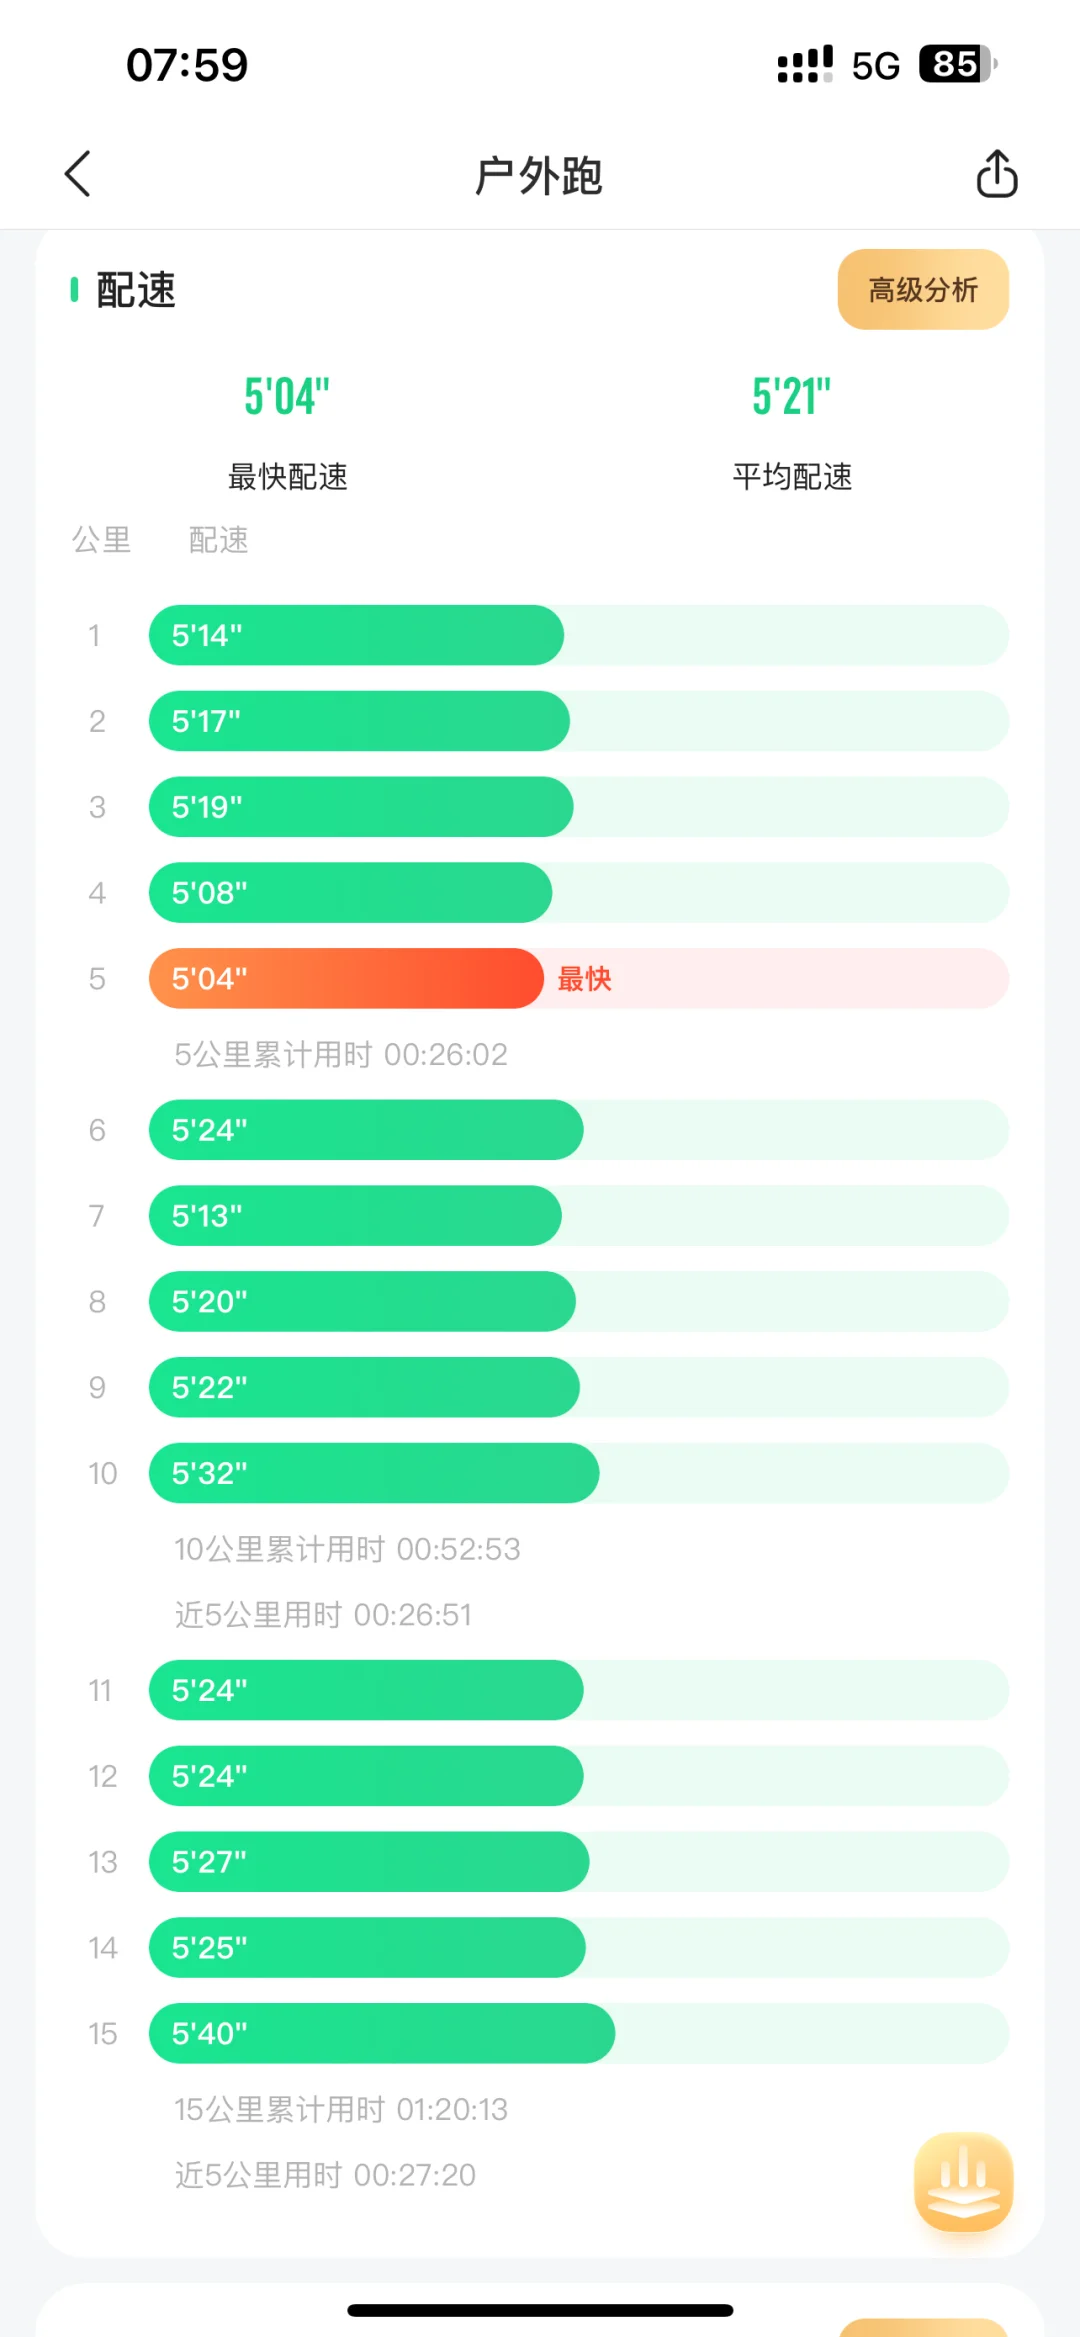This screenshot has height=2337, width=1080.
Task: Tap 10公里累计用时 00:52:53 summary
Action: (347, 1549)
